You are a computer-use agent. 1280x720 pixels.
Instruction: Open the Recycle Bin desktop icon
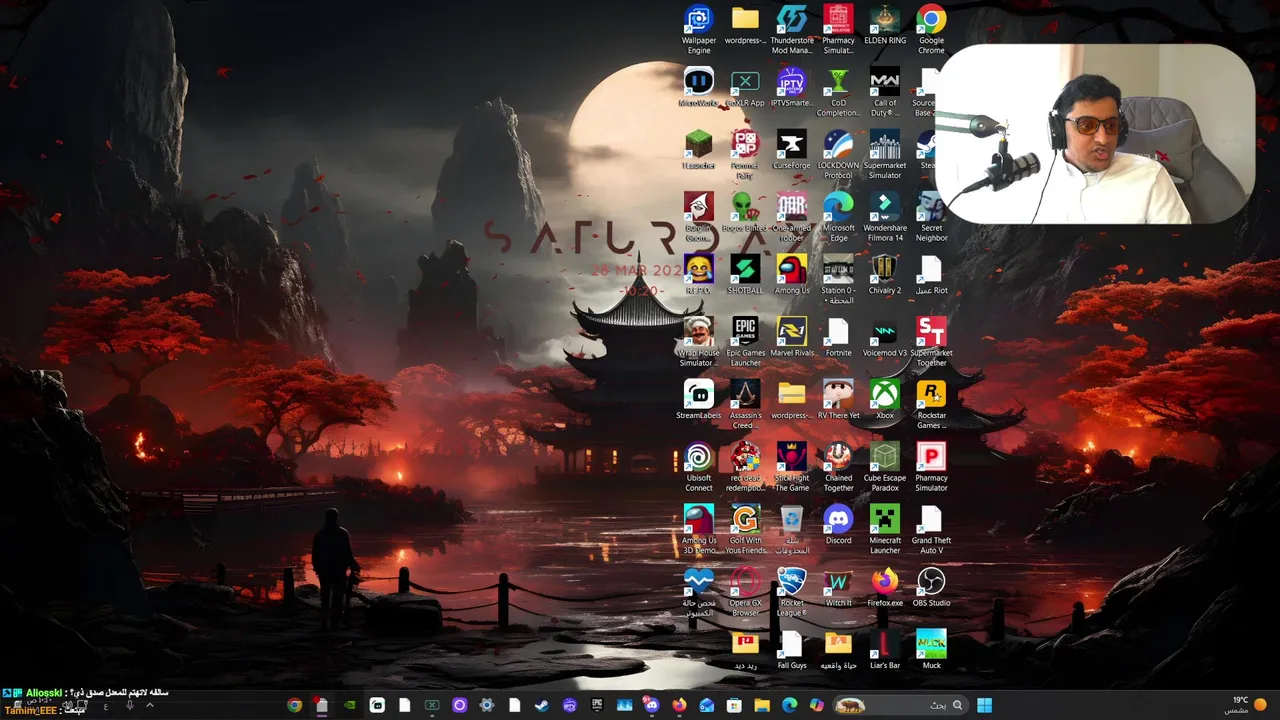[791, 530]
